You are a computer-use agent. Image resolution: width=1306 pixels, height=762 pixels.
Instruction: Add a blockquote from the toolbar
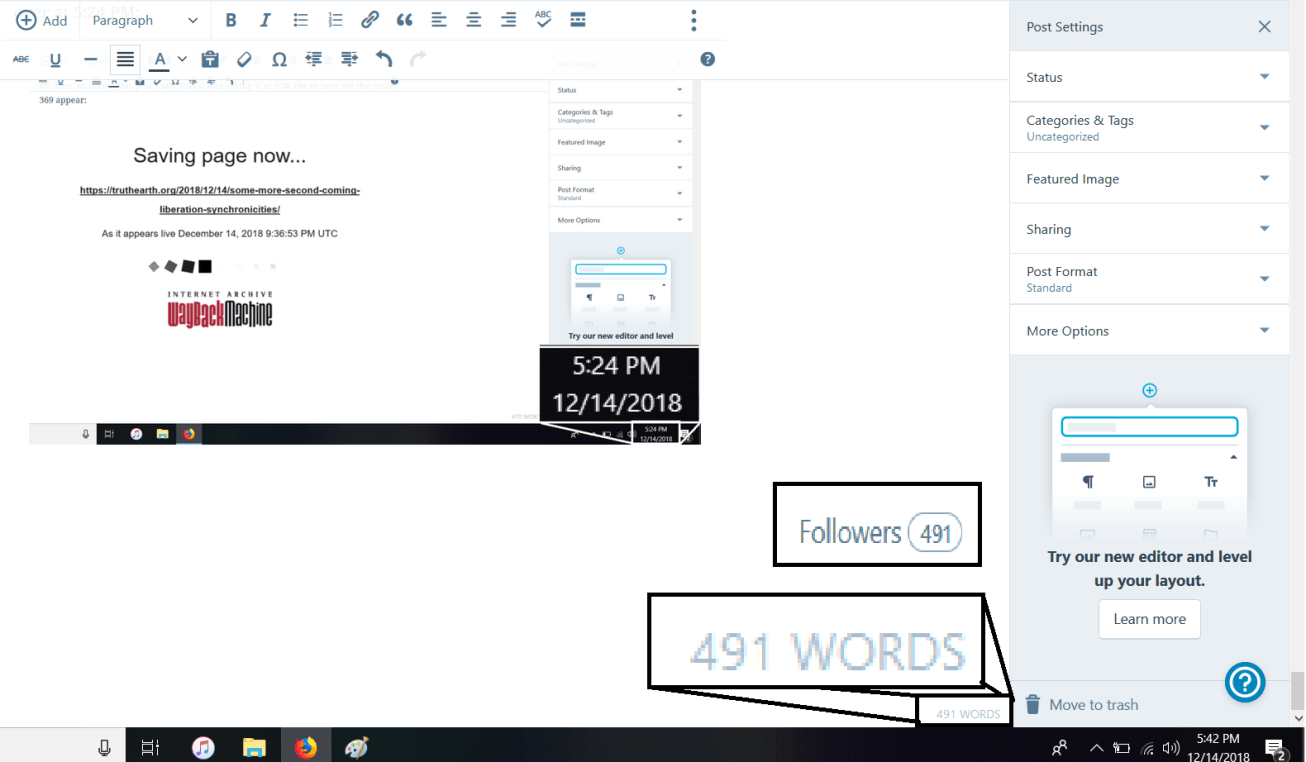(x=404, y=19)
